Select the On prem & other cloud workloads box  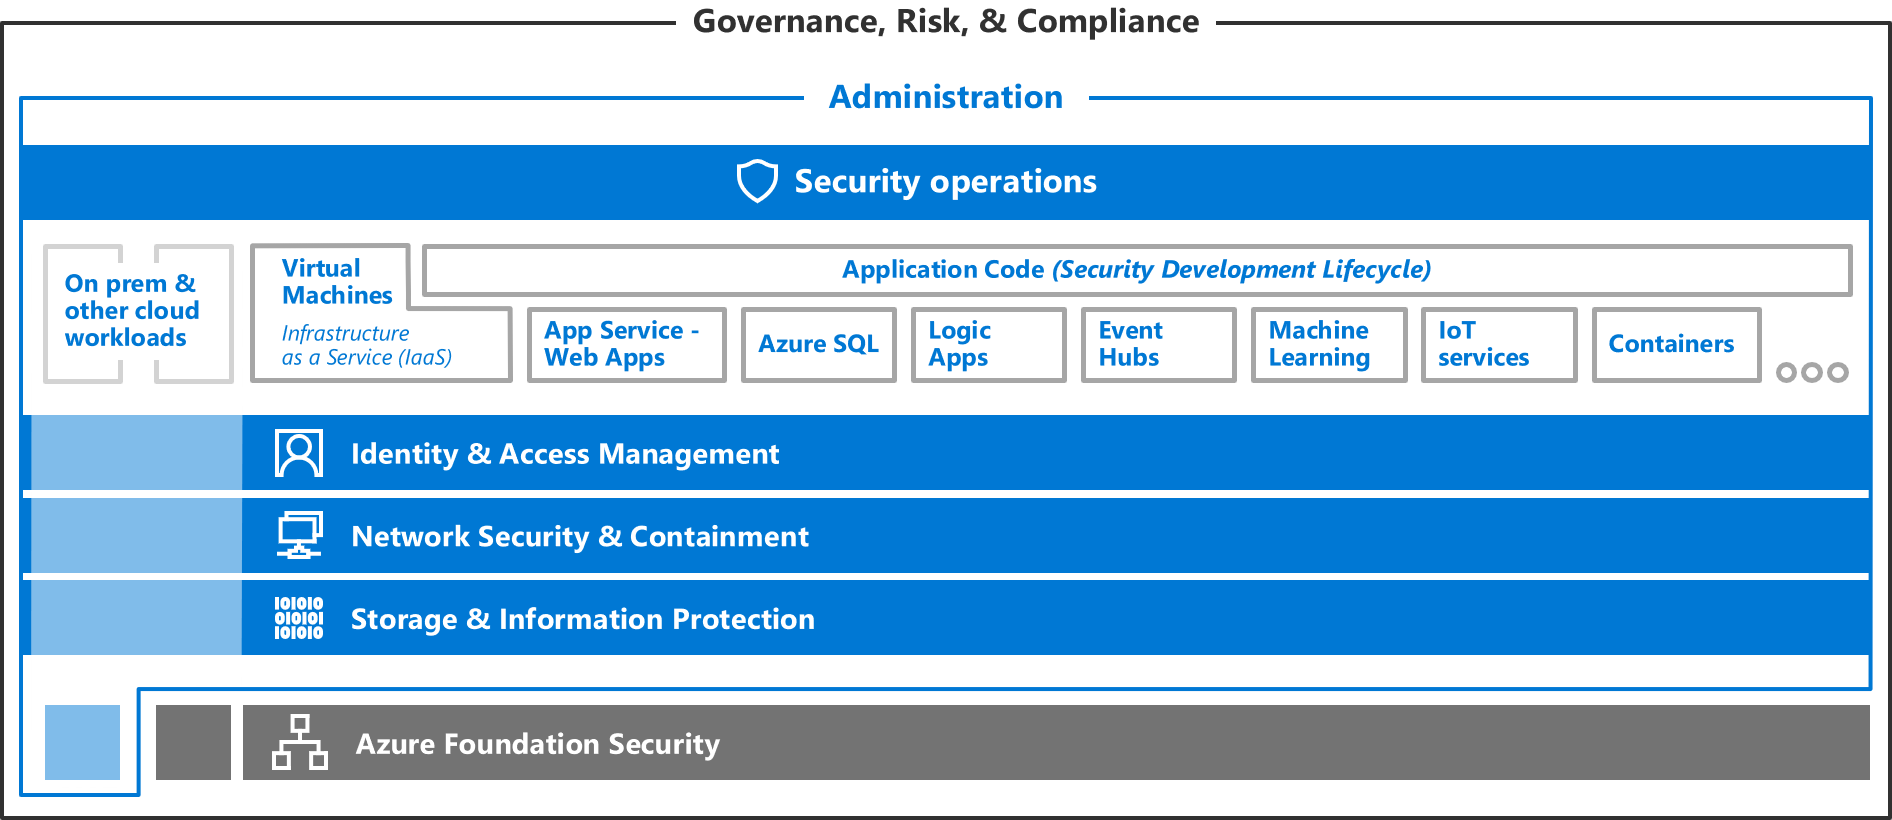click(138, 313)
